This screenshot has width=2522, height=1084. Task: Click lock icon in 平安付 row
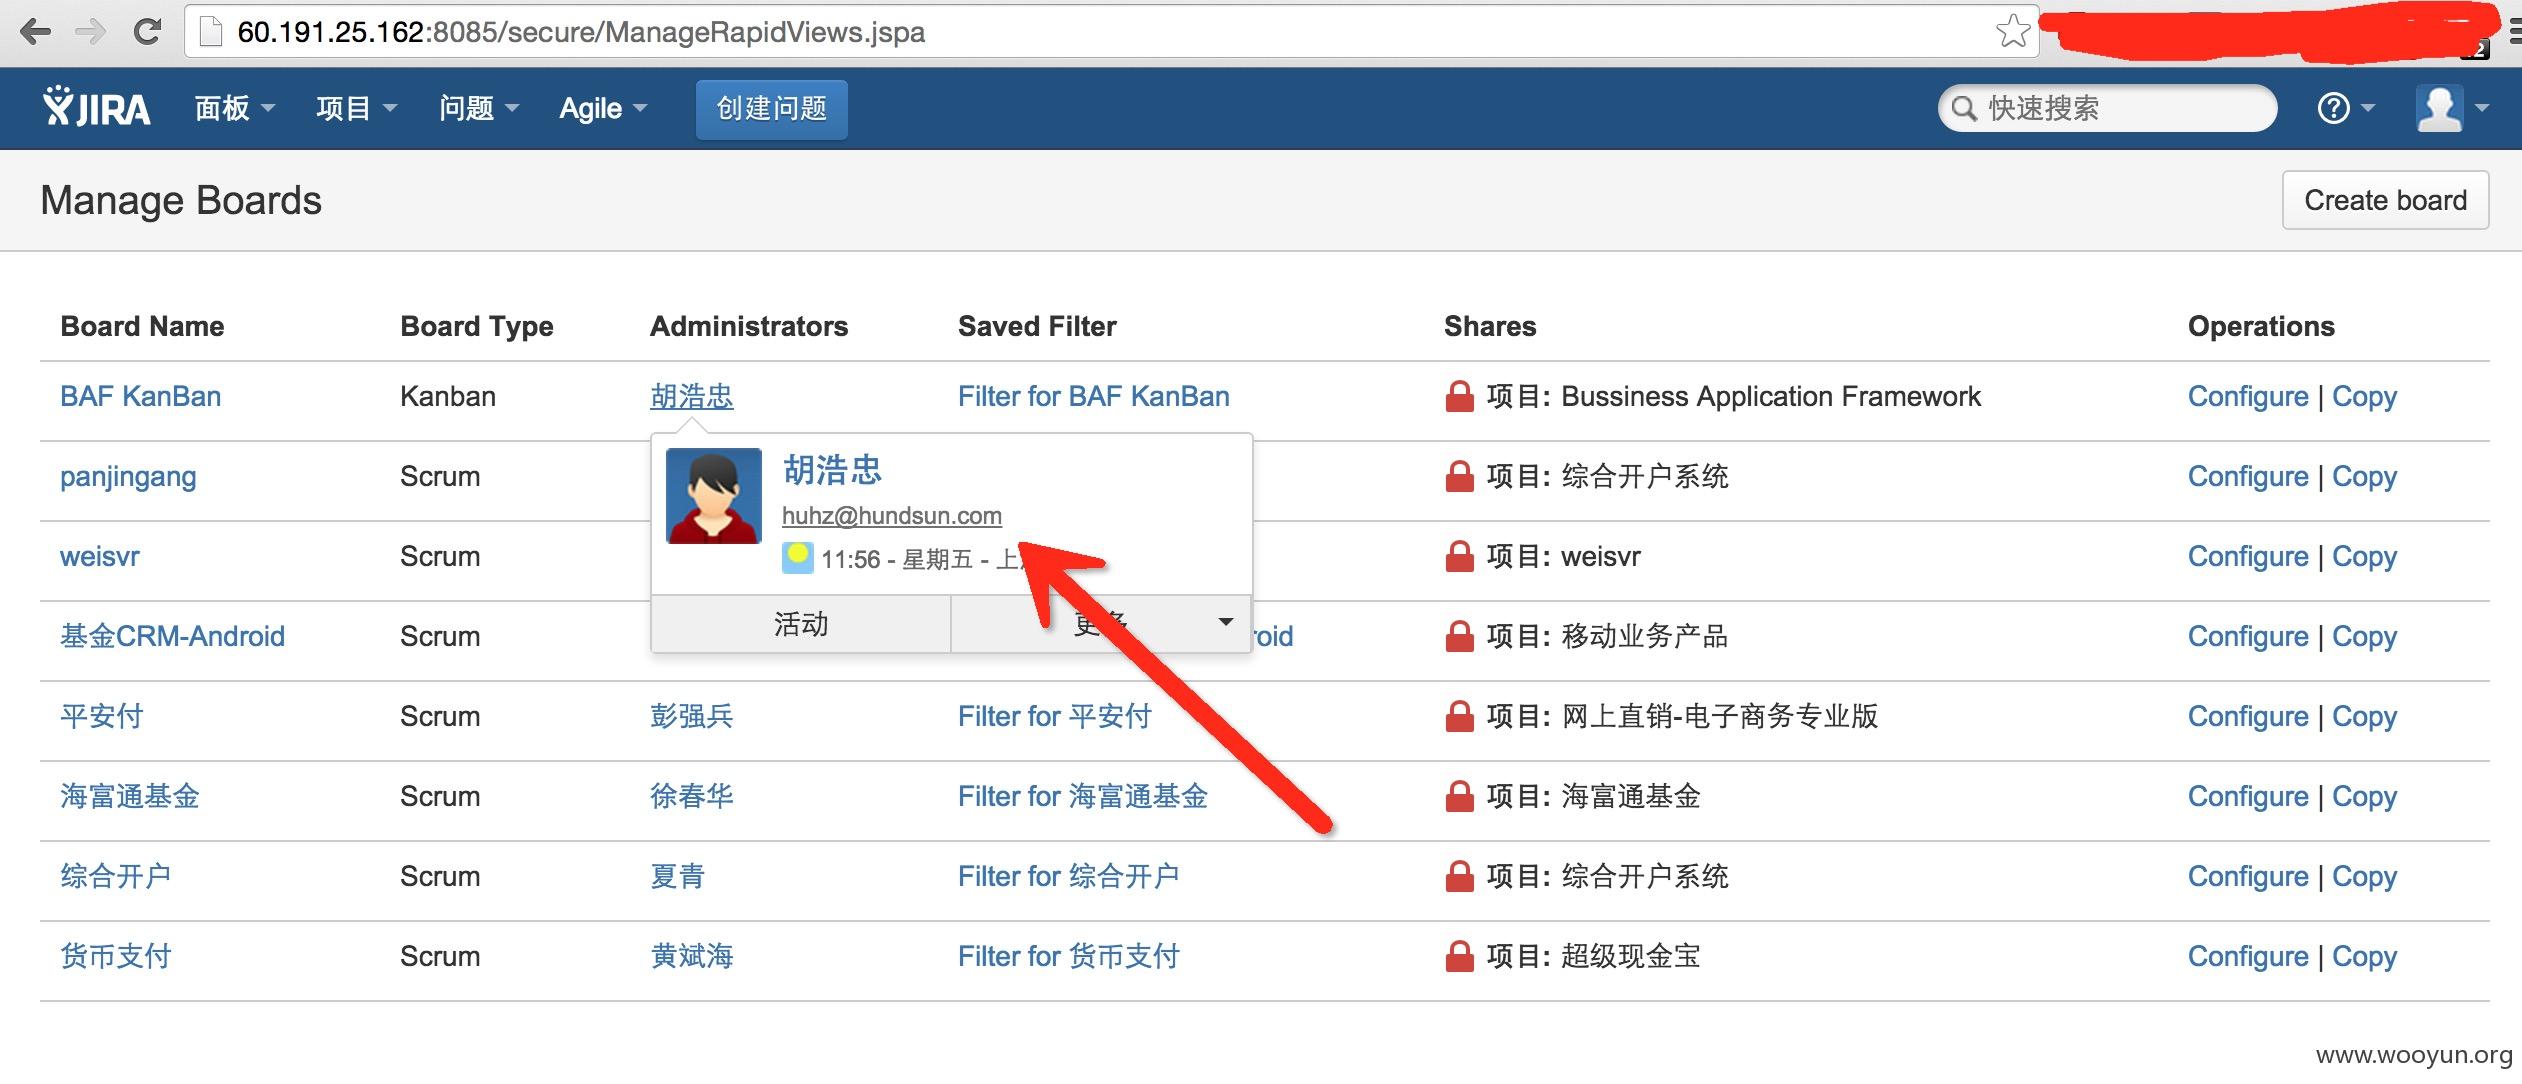(x=1460, y=717)
